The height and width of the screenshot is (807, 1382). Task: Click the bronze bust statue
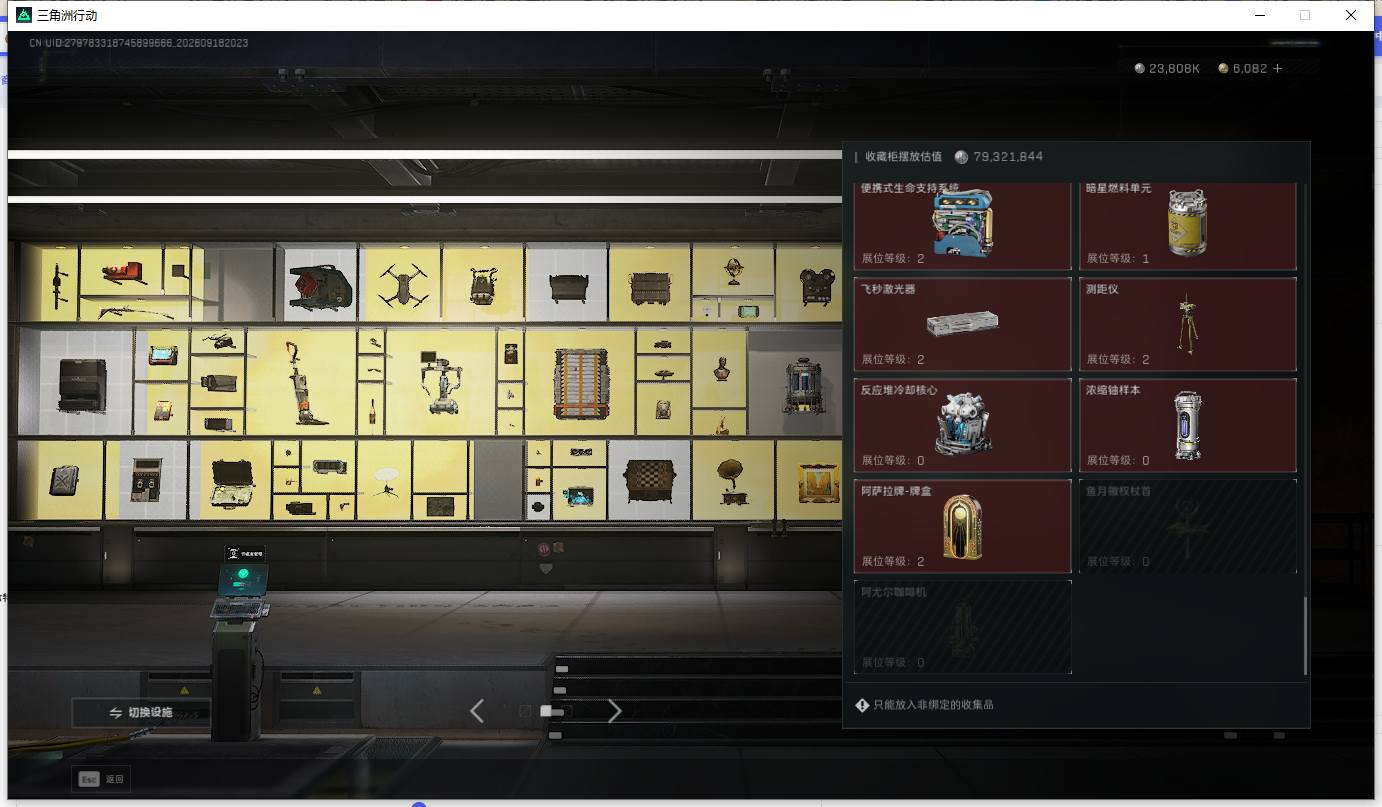(x=721, y=367)
